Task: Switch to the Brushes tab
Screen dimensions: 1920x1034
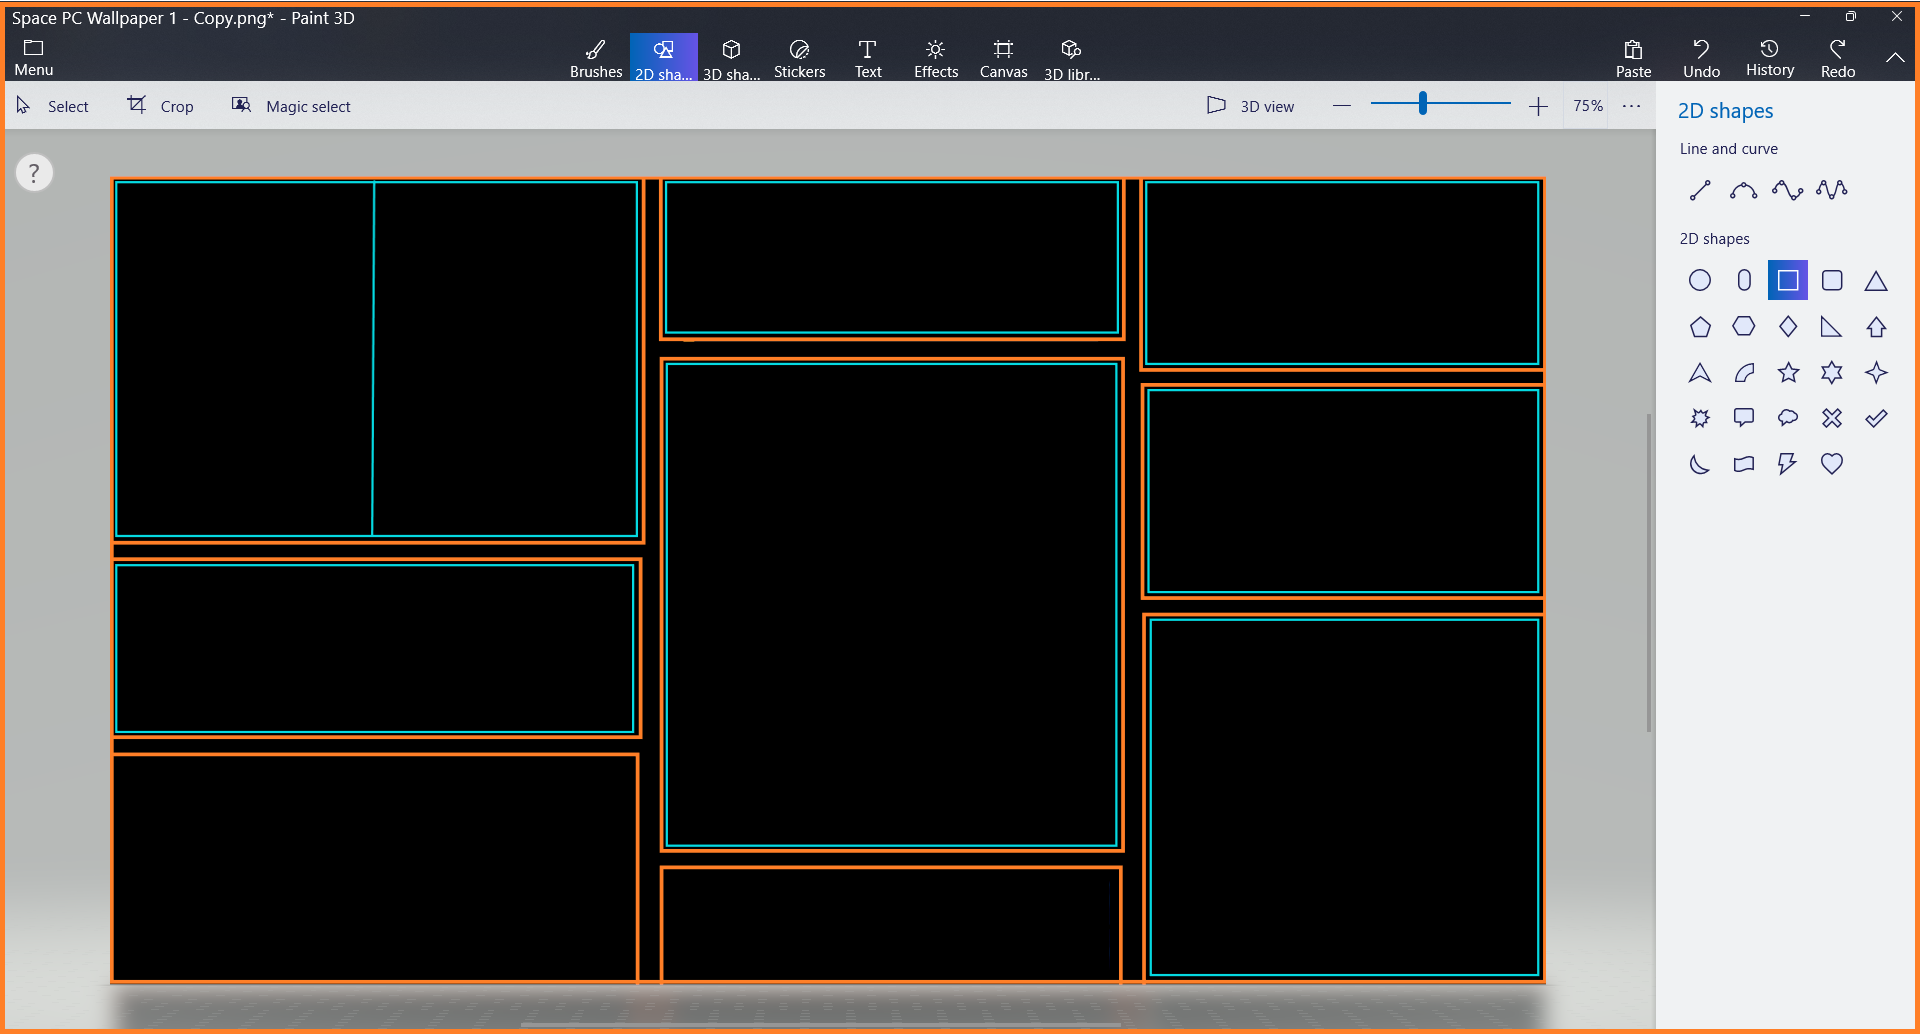Action: pyautogui.click(x=596, y=58)
